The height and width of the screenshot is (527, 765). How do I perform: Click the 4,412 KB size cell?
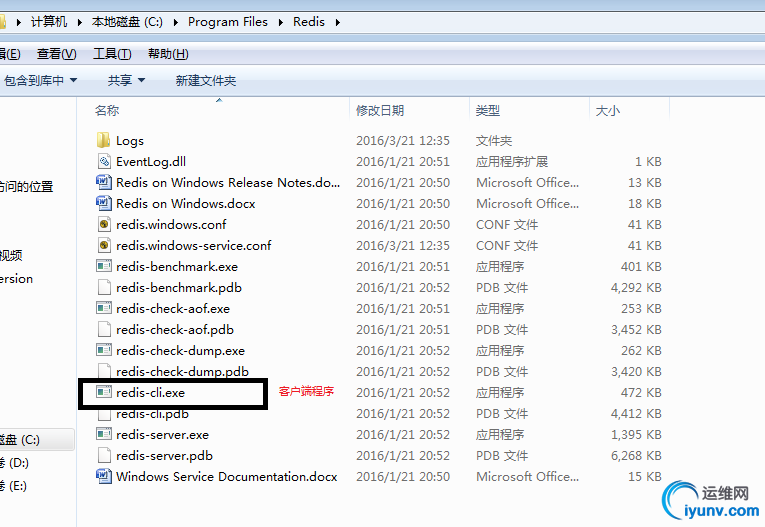point(636,414)
